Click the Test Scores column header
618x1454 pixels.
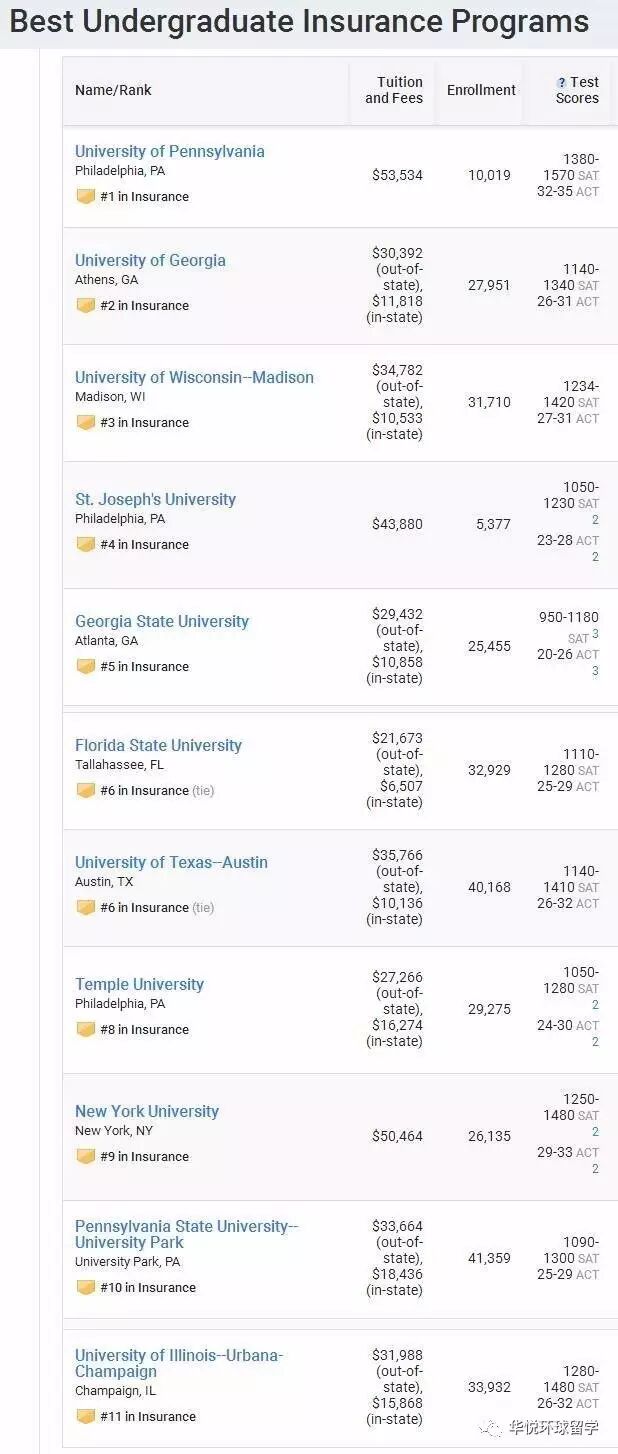coord(579,90)
